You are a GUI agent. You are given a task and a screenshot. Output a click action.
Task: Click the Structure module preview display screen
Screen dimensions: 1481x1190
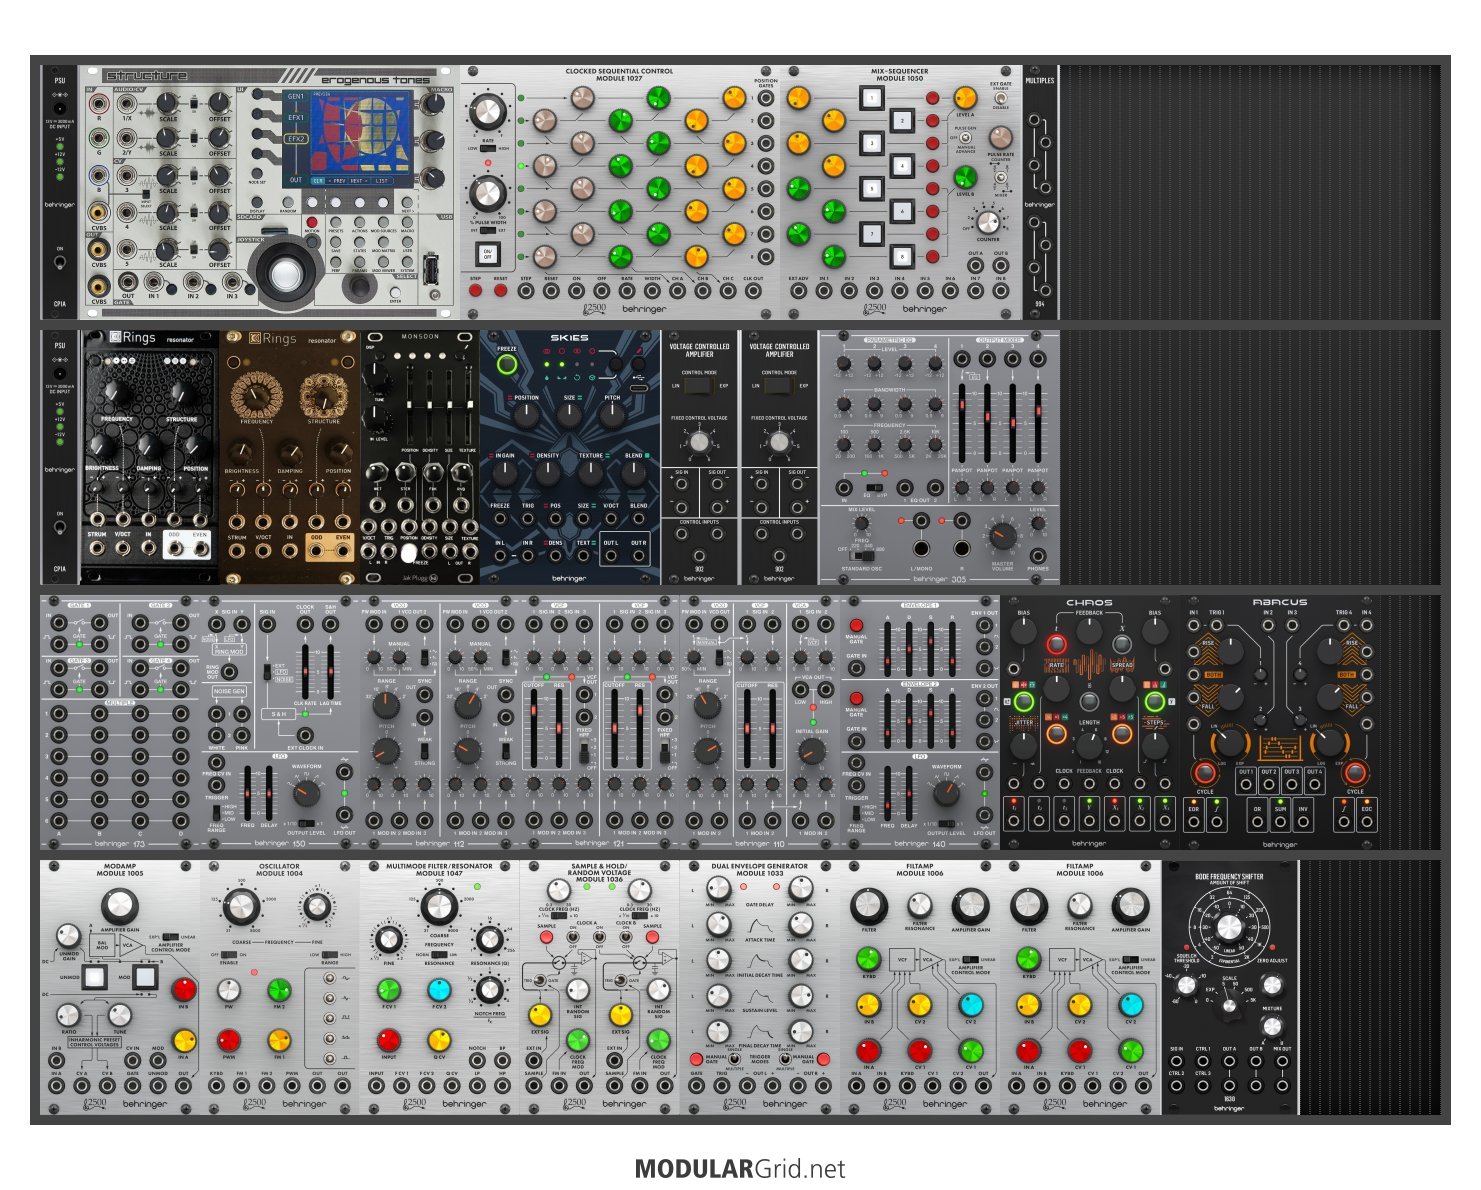360,135
